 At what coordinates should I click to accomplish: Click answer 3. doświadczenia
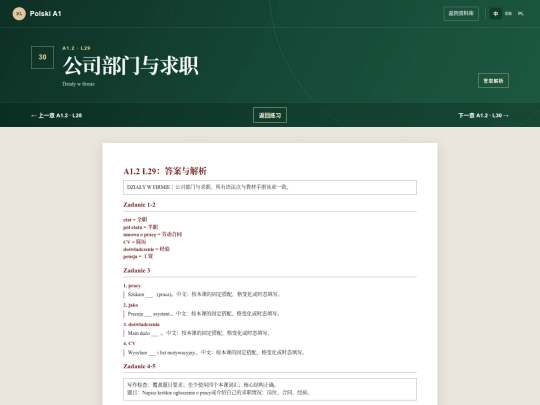[142, 324]
